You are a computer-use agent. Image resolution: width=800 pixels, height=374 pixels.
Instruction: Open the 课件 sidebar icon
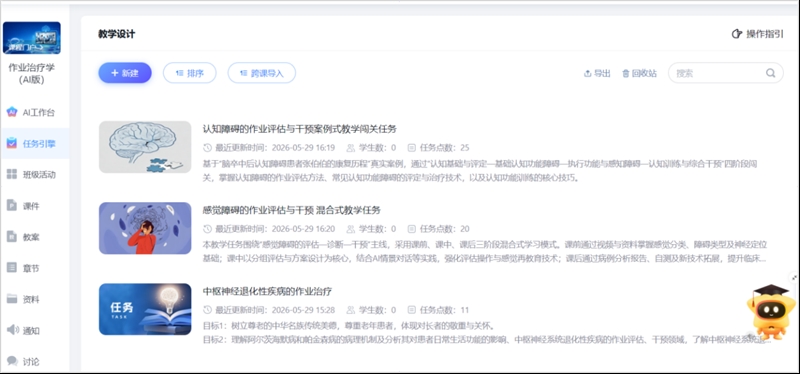click(x=12, y=206)
